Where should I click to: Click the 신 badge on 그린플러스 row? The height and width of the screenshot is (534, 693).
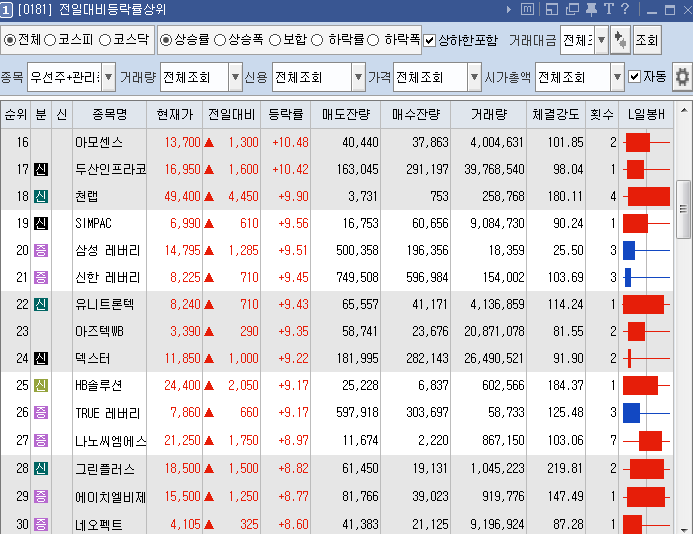[41, 468]
